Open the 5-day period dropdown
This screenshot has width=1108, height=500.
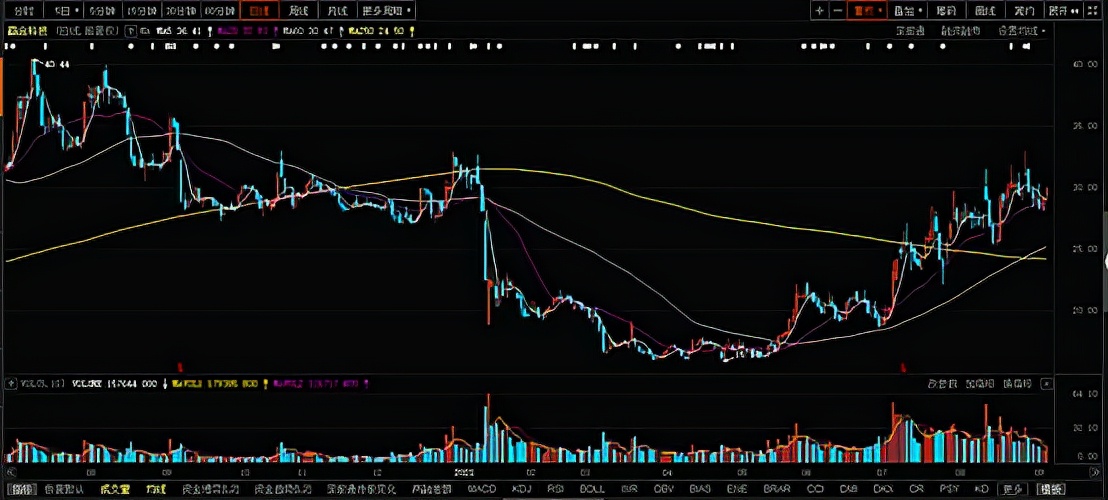(x=67, y=11)
